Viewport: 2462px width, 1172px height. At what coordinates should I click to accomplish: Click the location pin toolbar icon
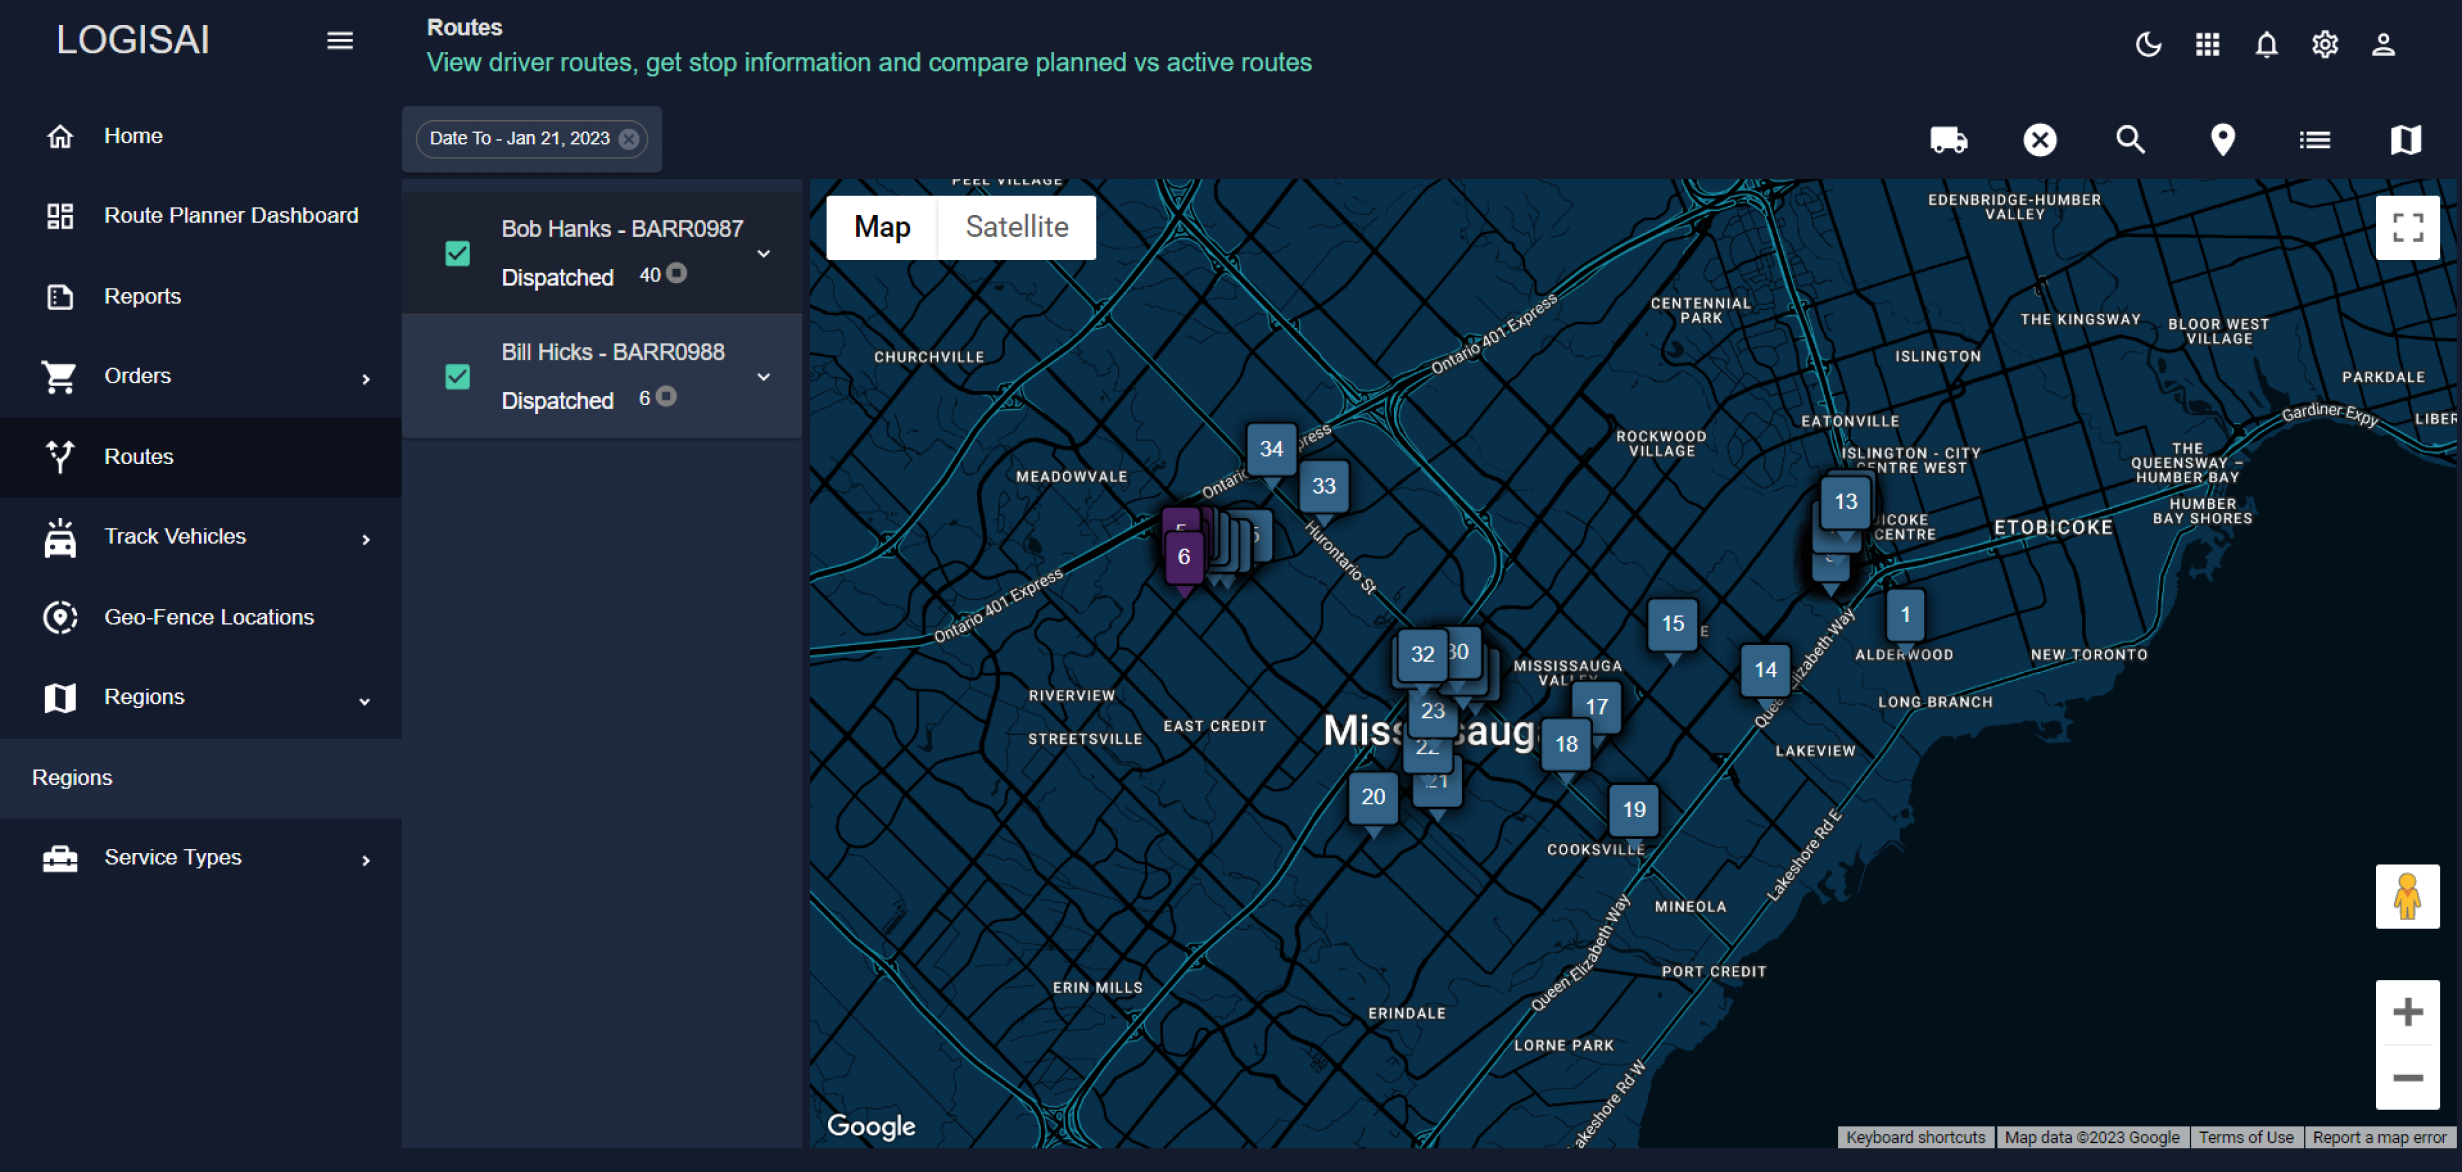2222,140
